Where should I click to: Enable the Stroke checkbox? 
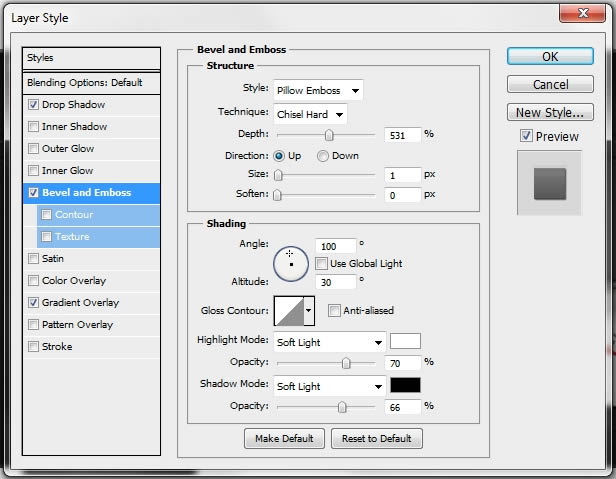pyautogui.click(x=33, y=347)
